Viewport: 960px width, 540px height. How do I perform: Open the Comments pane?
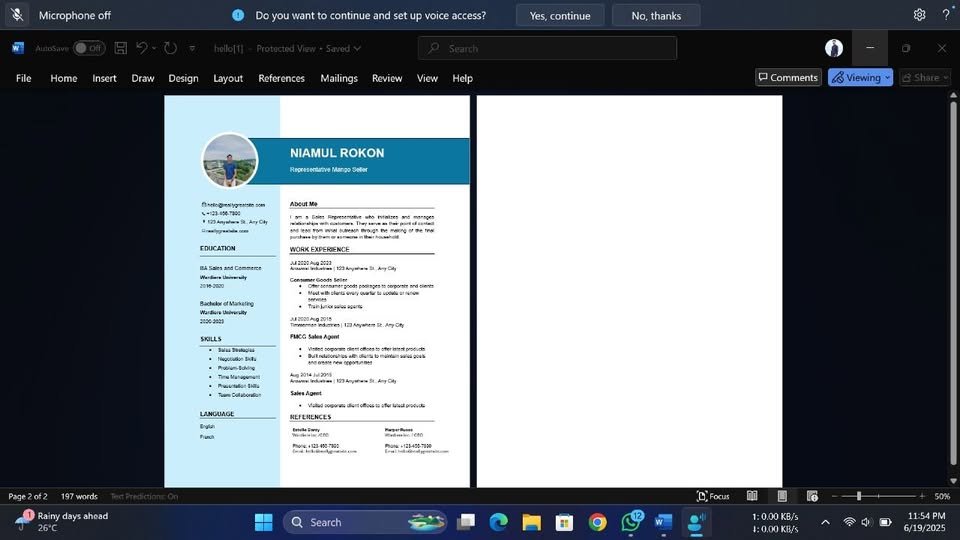coord(787,78)
